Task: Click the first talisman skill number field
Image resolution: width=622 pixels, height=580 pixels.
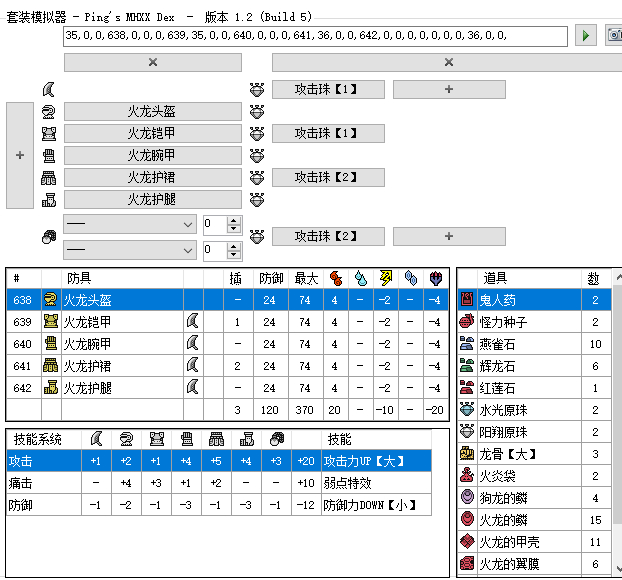Action: click(215, 224)
